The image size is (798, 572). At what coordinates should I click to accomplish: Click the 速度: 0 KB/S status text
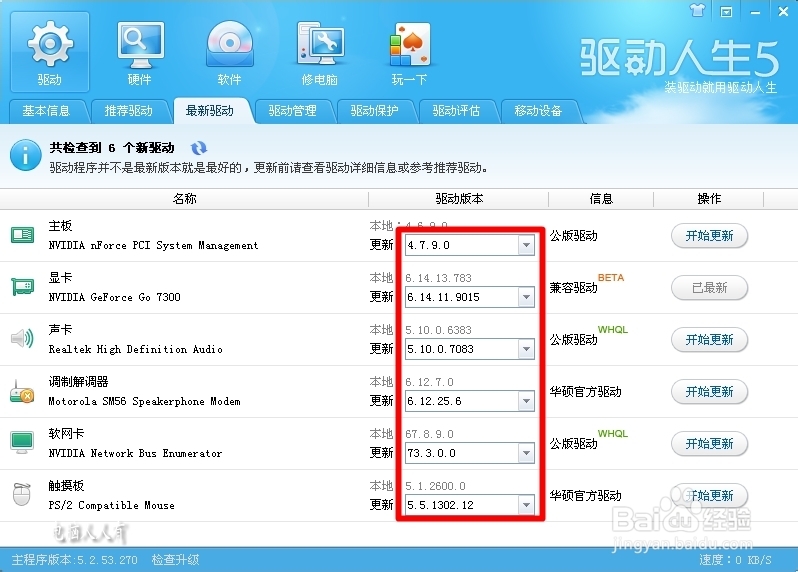735,560
